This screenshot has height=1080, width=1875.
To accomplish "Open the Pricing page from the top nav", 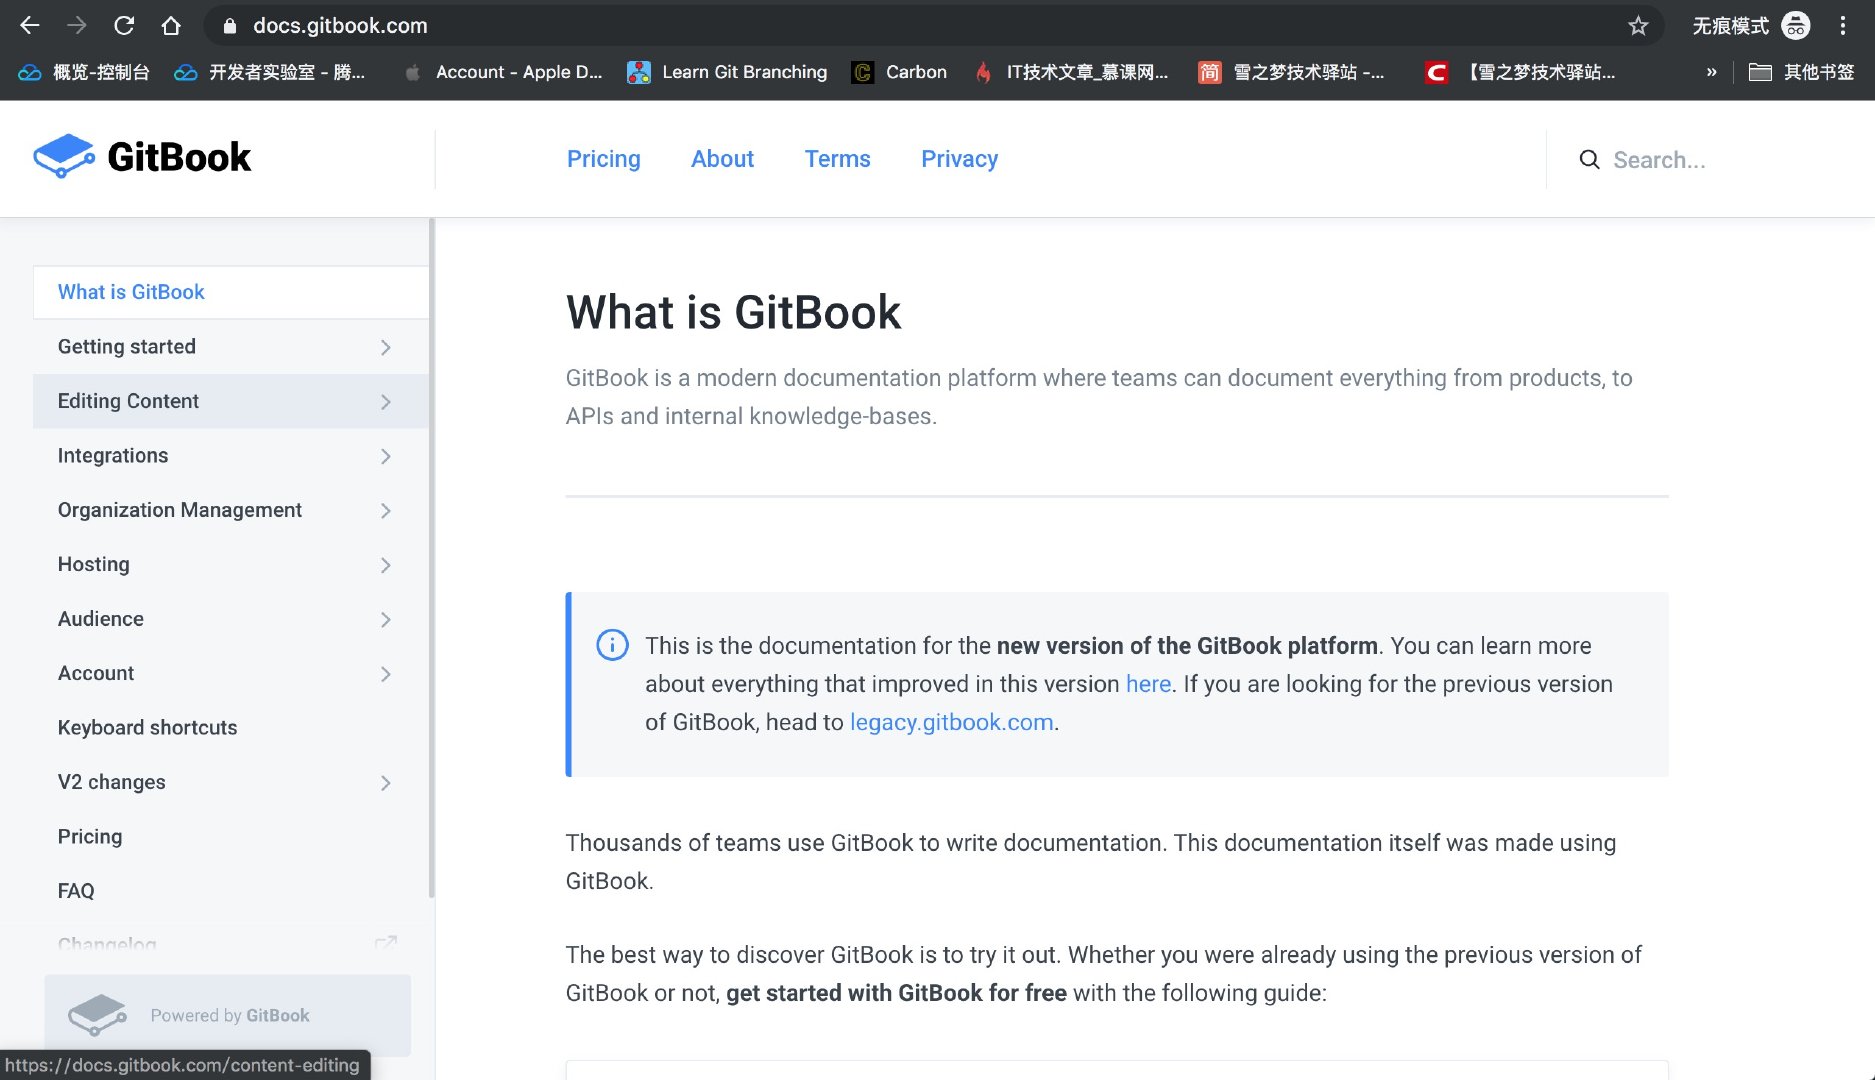I will 604,159.
